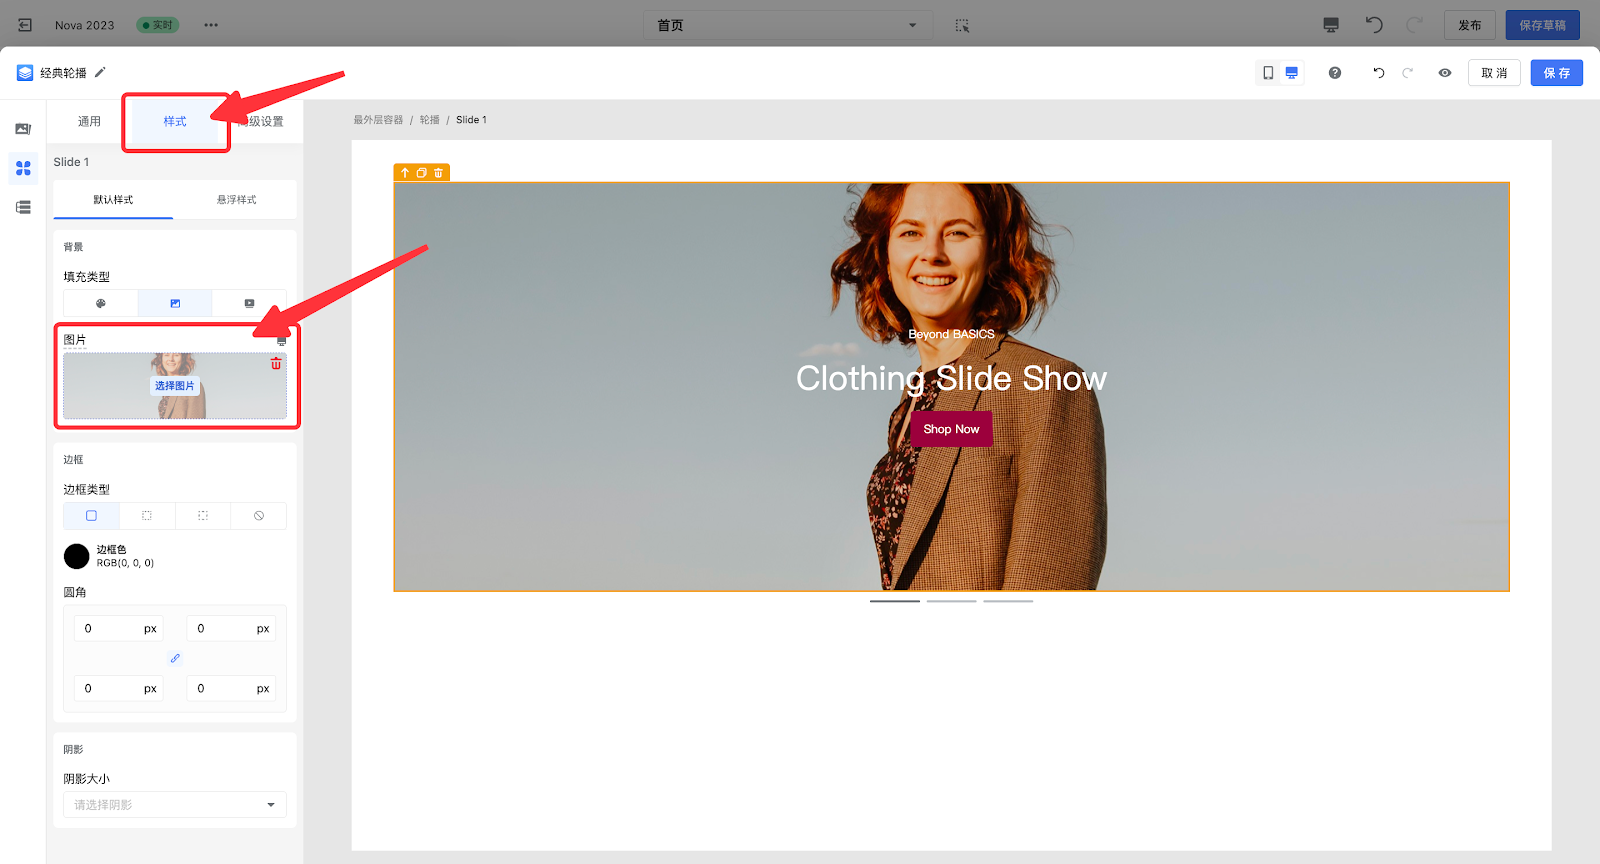Undo the last edit in editor
This screenshot has width=1600, height=864.
pyautogui.click(x=1378, y=73)
